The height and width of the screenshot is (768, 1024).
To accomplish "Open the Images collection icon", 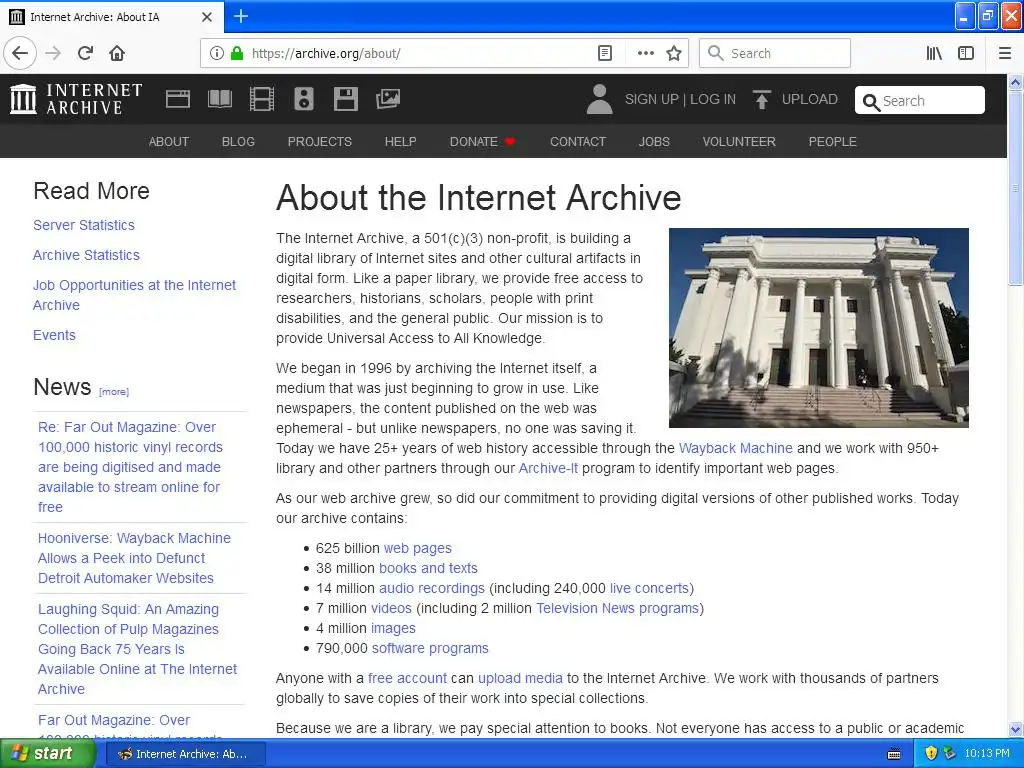I will [x=388, y=99].
